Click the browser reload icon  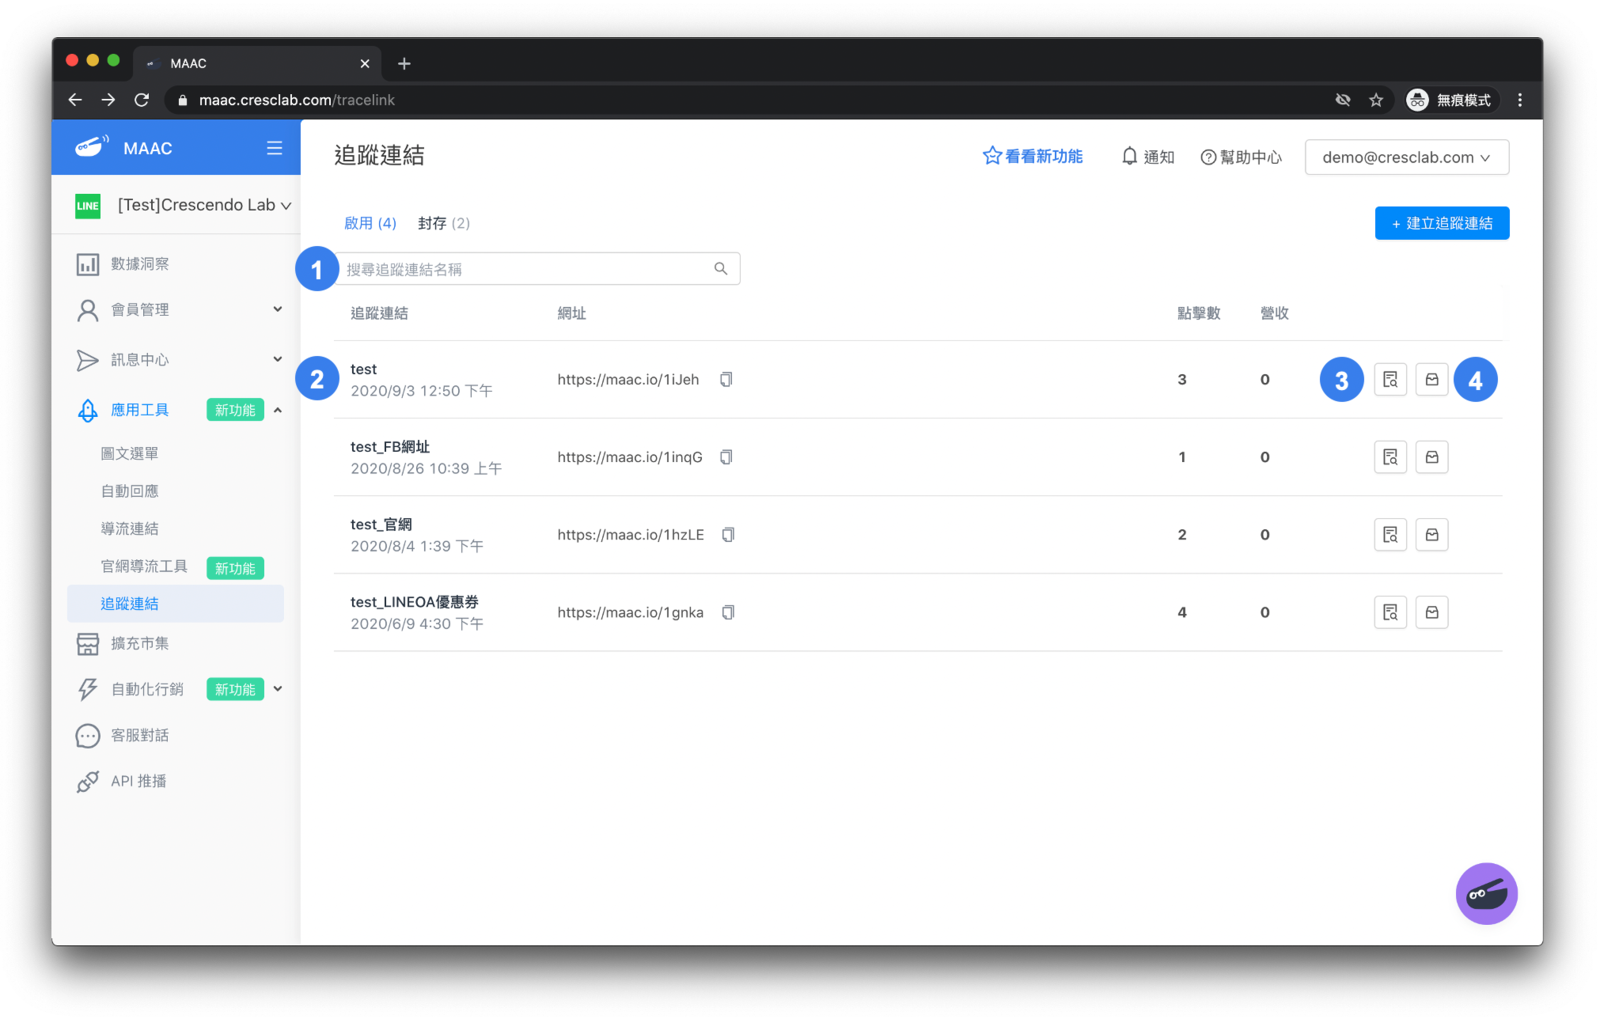(142, 100)
